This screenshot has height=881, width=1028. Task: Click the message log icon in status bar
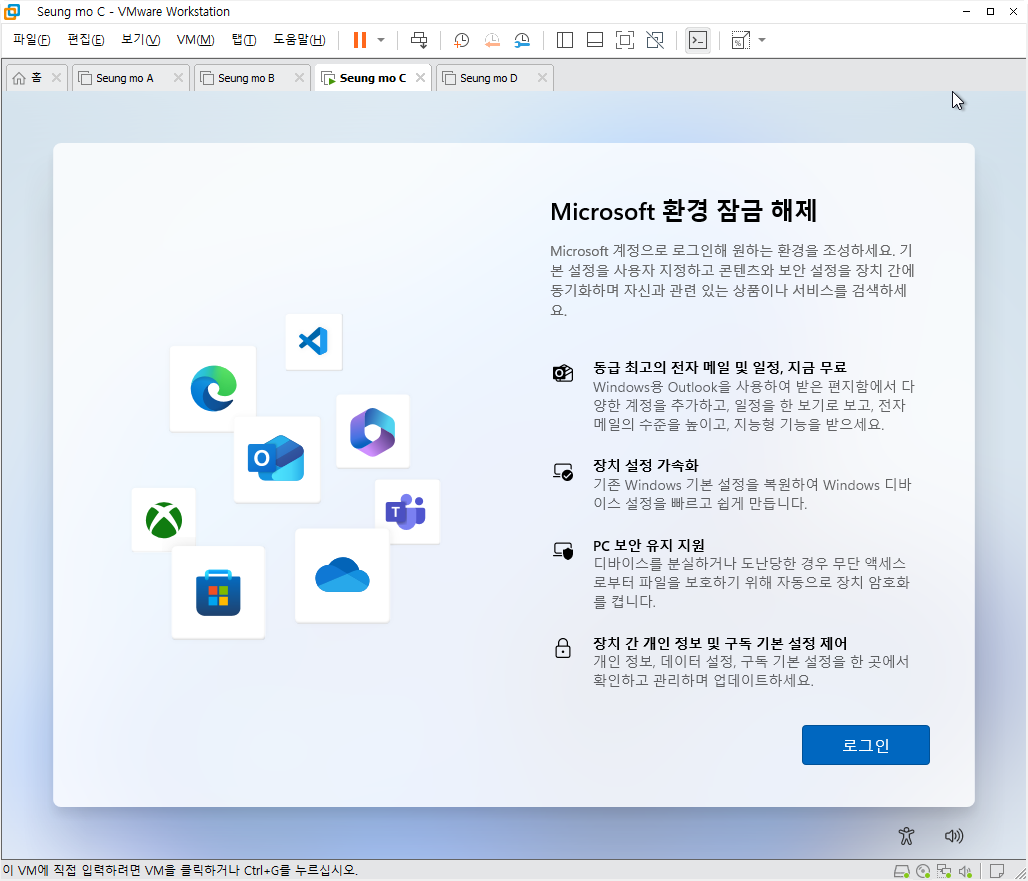coord(997,871)
